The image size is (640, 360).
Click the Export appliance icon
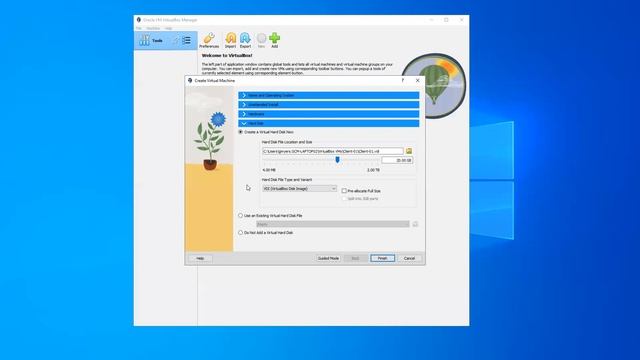point(245,40)
